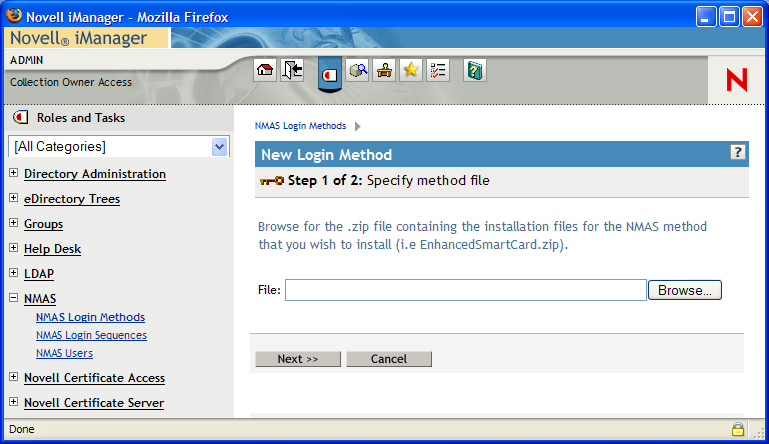Click the 'Done' status bar text

point(22,429)
